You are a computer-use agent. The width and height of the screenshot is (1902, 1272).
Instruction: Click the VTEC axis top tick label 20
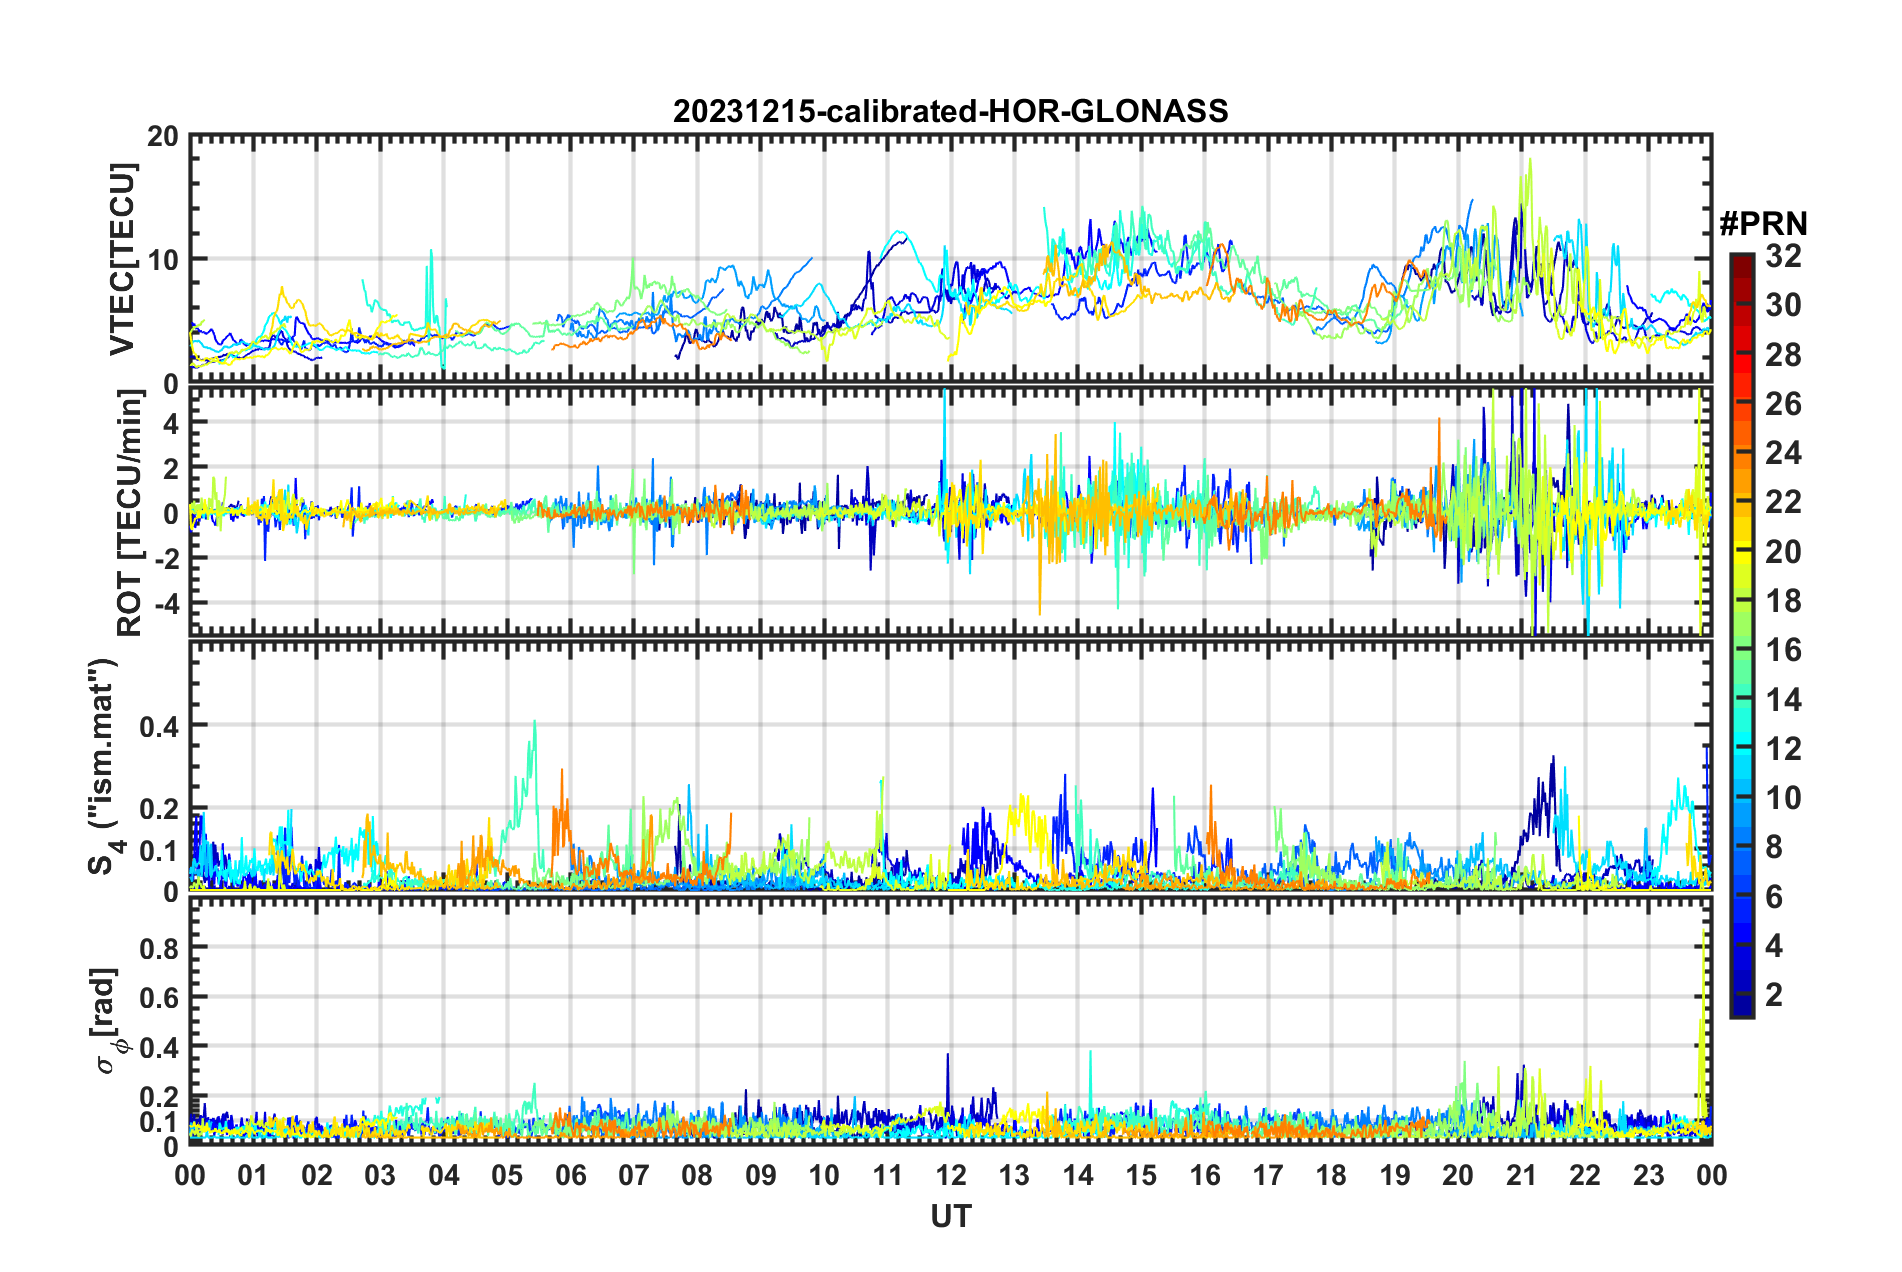pyautogui.click(x=163, y=137)
